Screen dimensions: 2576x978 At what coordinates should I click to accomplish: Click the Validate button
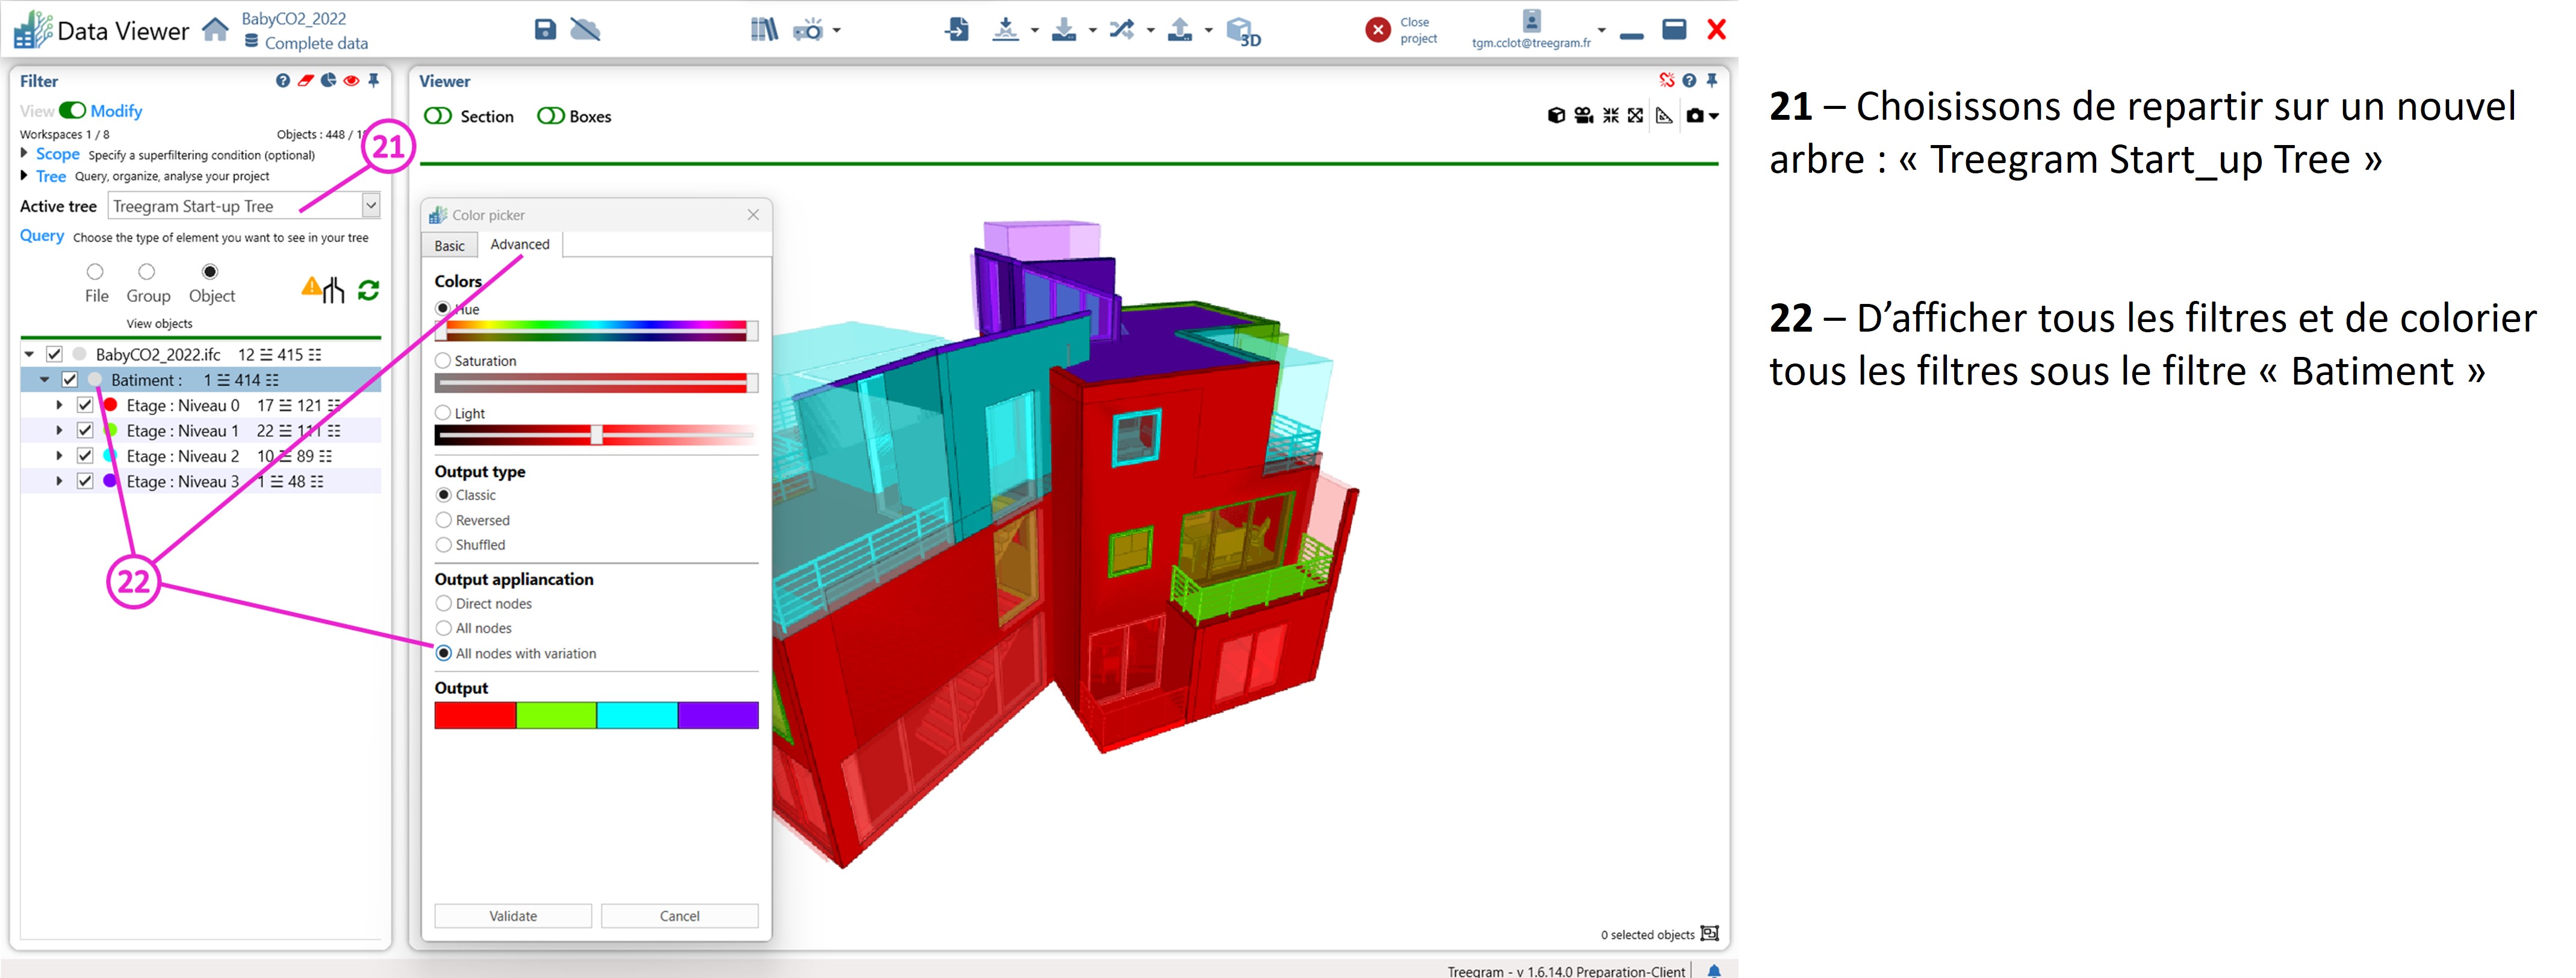coord(513,916)
